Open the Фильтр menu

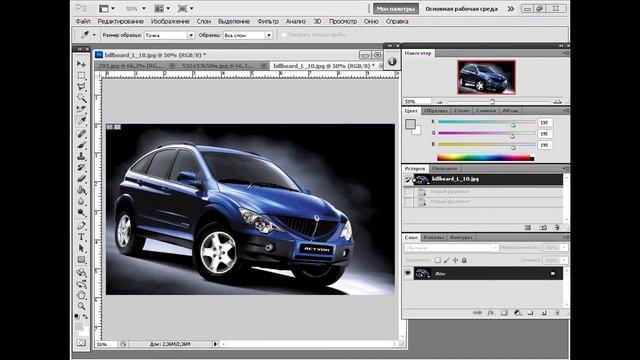[x=268, y=21]
